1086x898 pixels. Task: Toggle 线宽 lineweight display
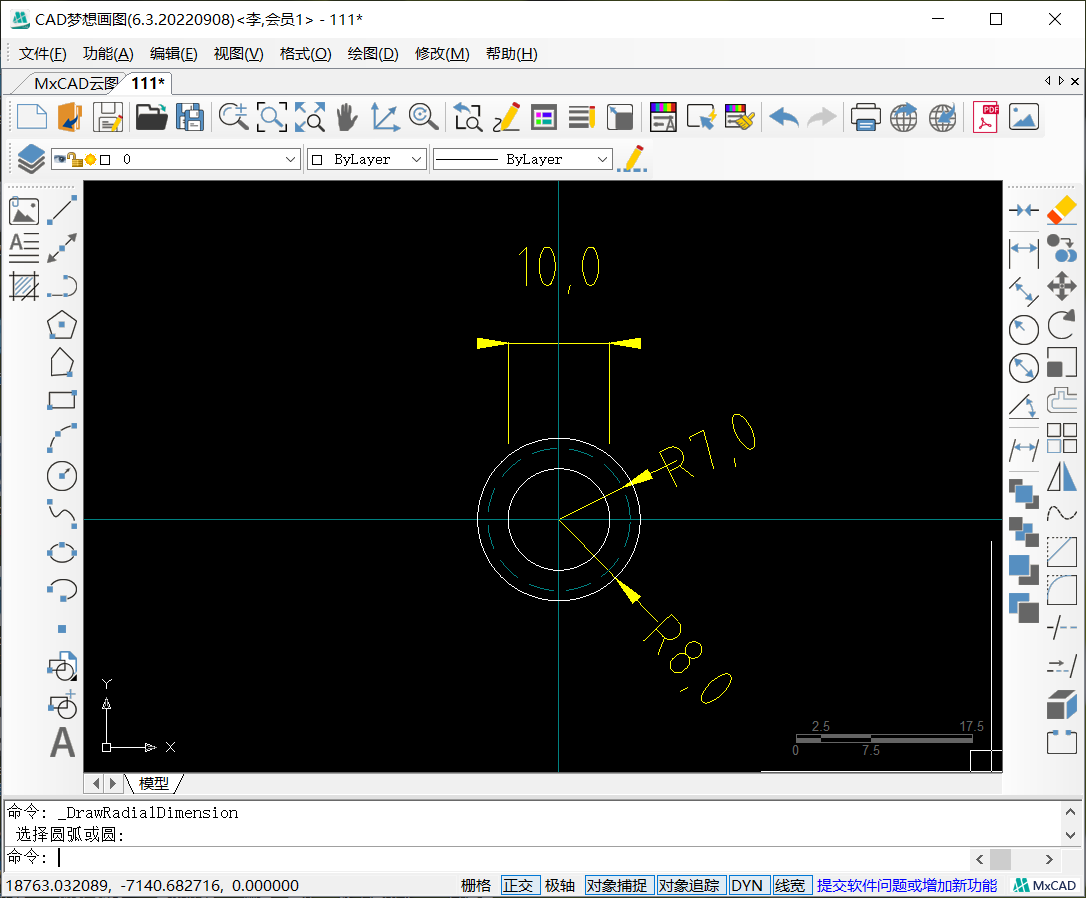[x=790, y=886]
